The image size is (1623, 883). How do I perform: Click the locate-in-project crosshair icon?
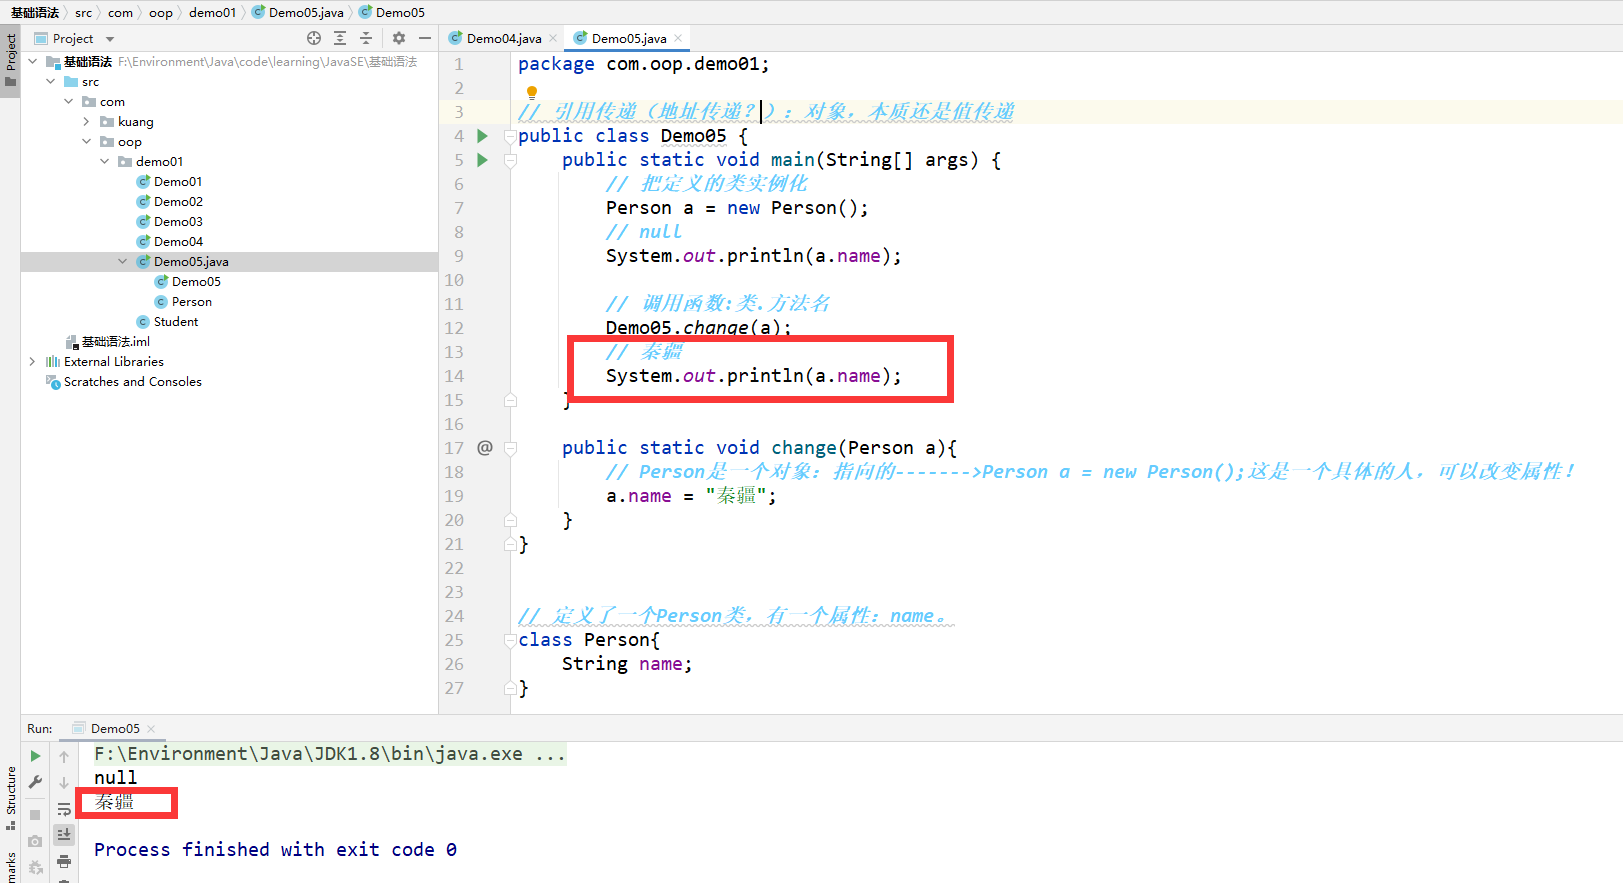click(314, 38)
